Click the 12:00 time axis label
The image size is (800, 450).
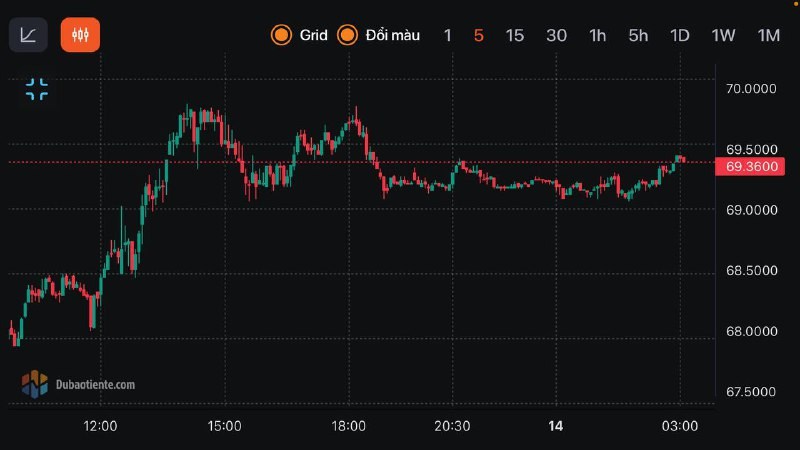(x=101, y=426)
